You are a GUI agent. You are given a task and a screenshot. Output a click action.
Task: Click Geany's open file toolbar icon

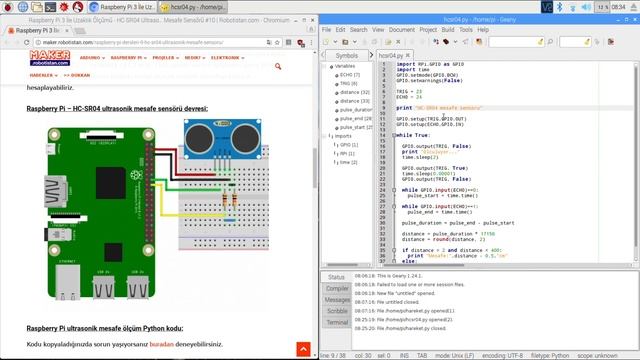click(345, 42)
